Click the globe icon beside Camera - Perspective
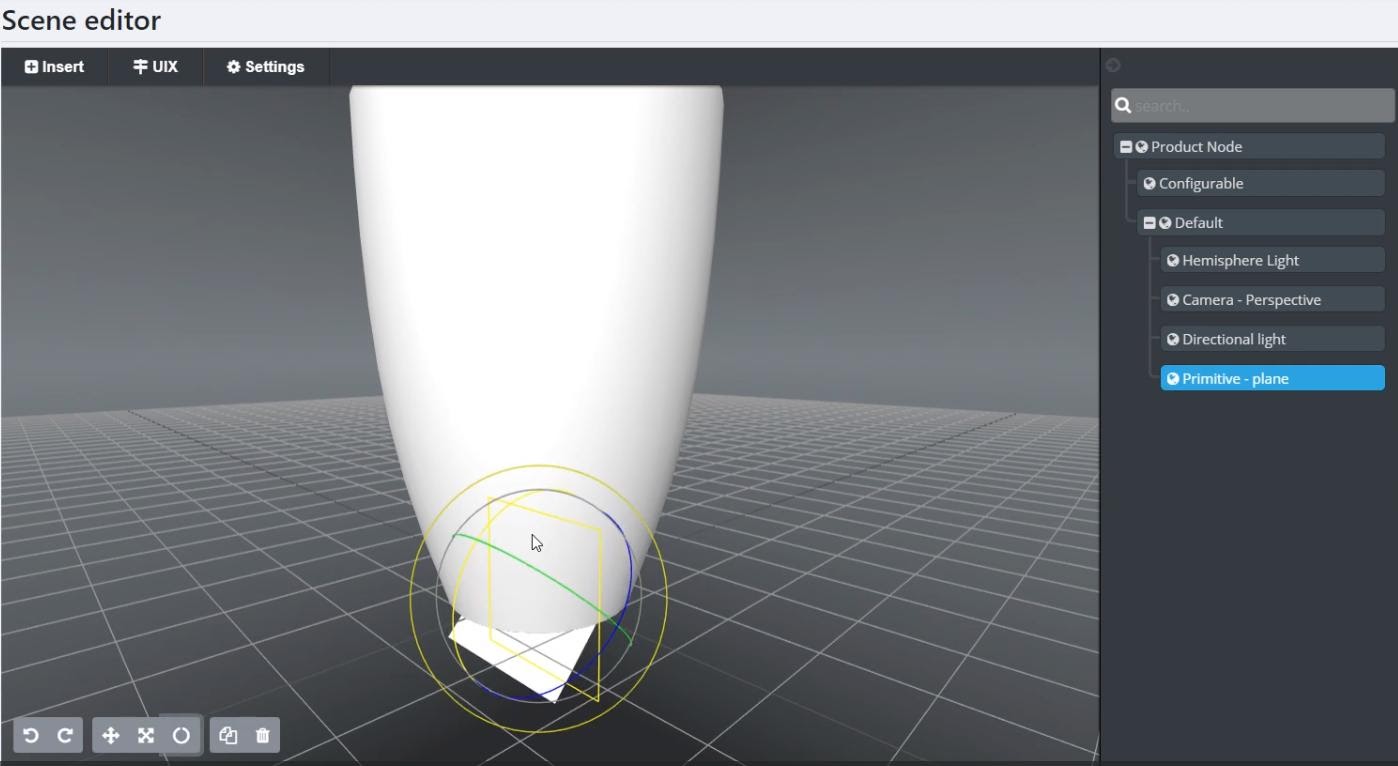This screenshot has height=766, width=1398. [x=1173, y=300]
